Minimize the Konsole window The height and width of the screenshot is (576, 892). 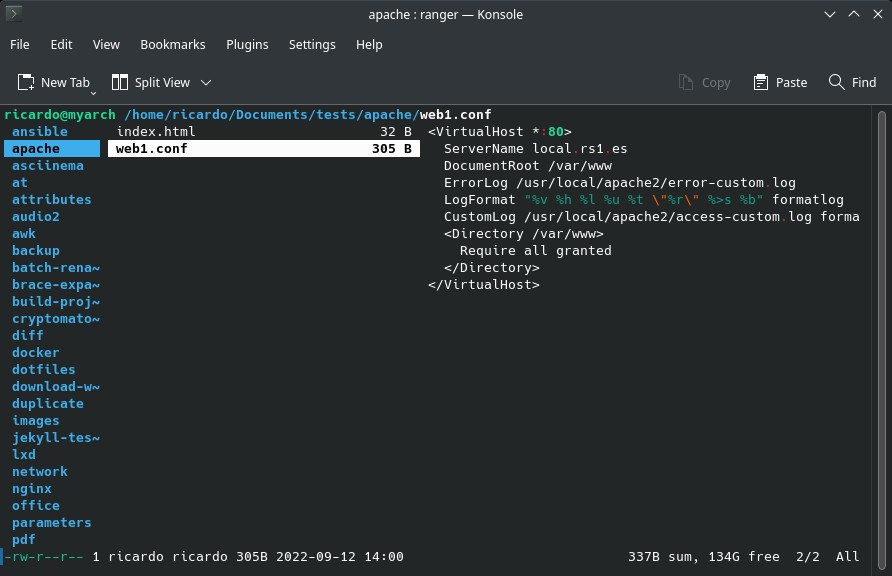pos(830,14)
